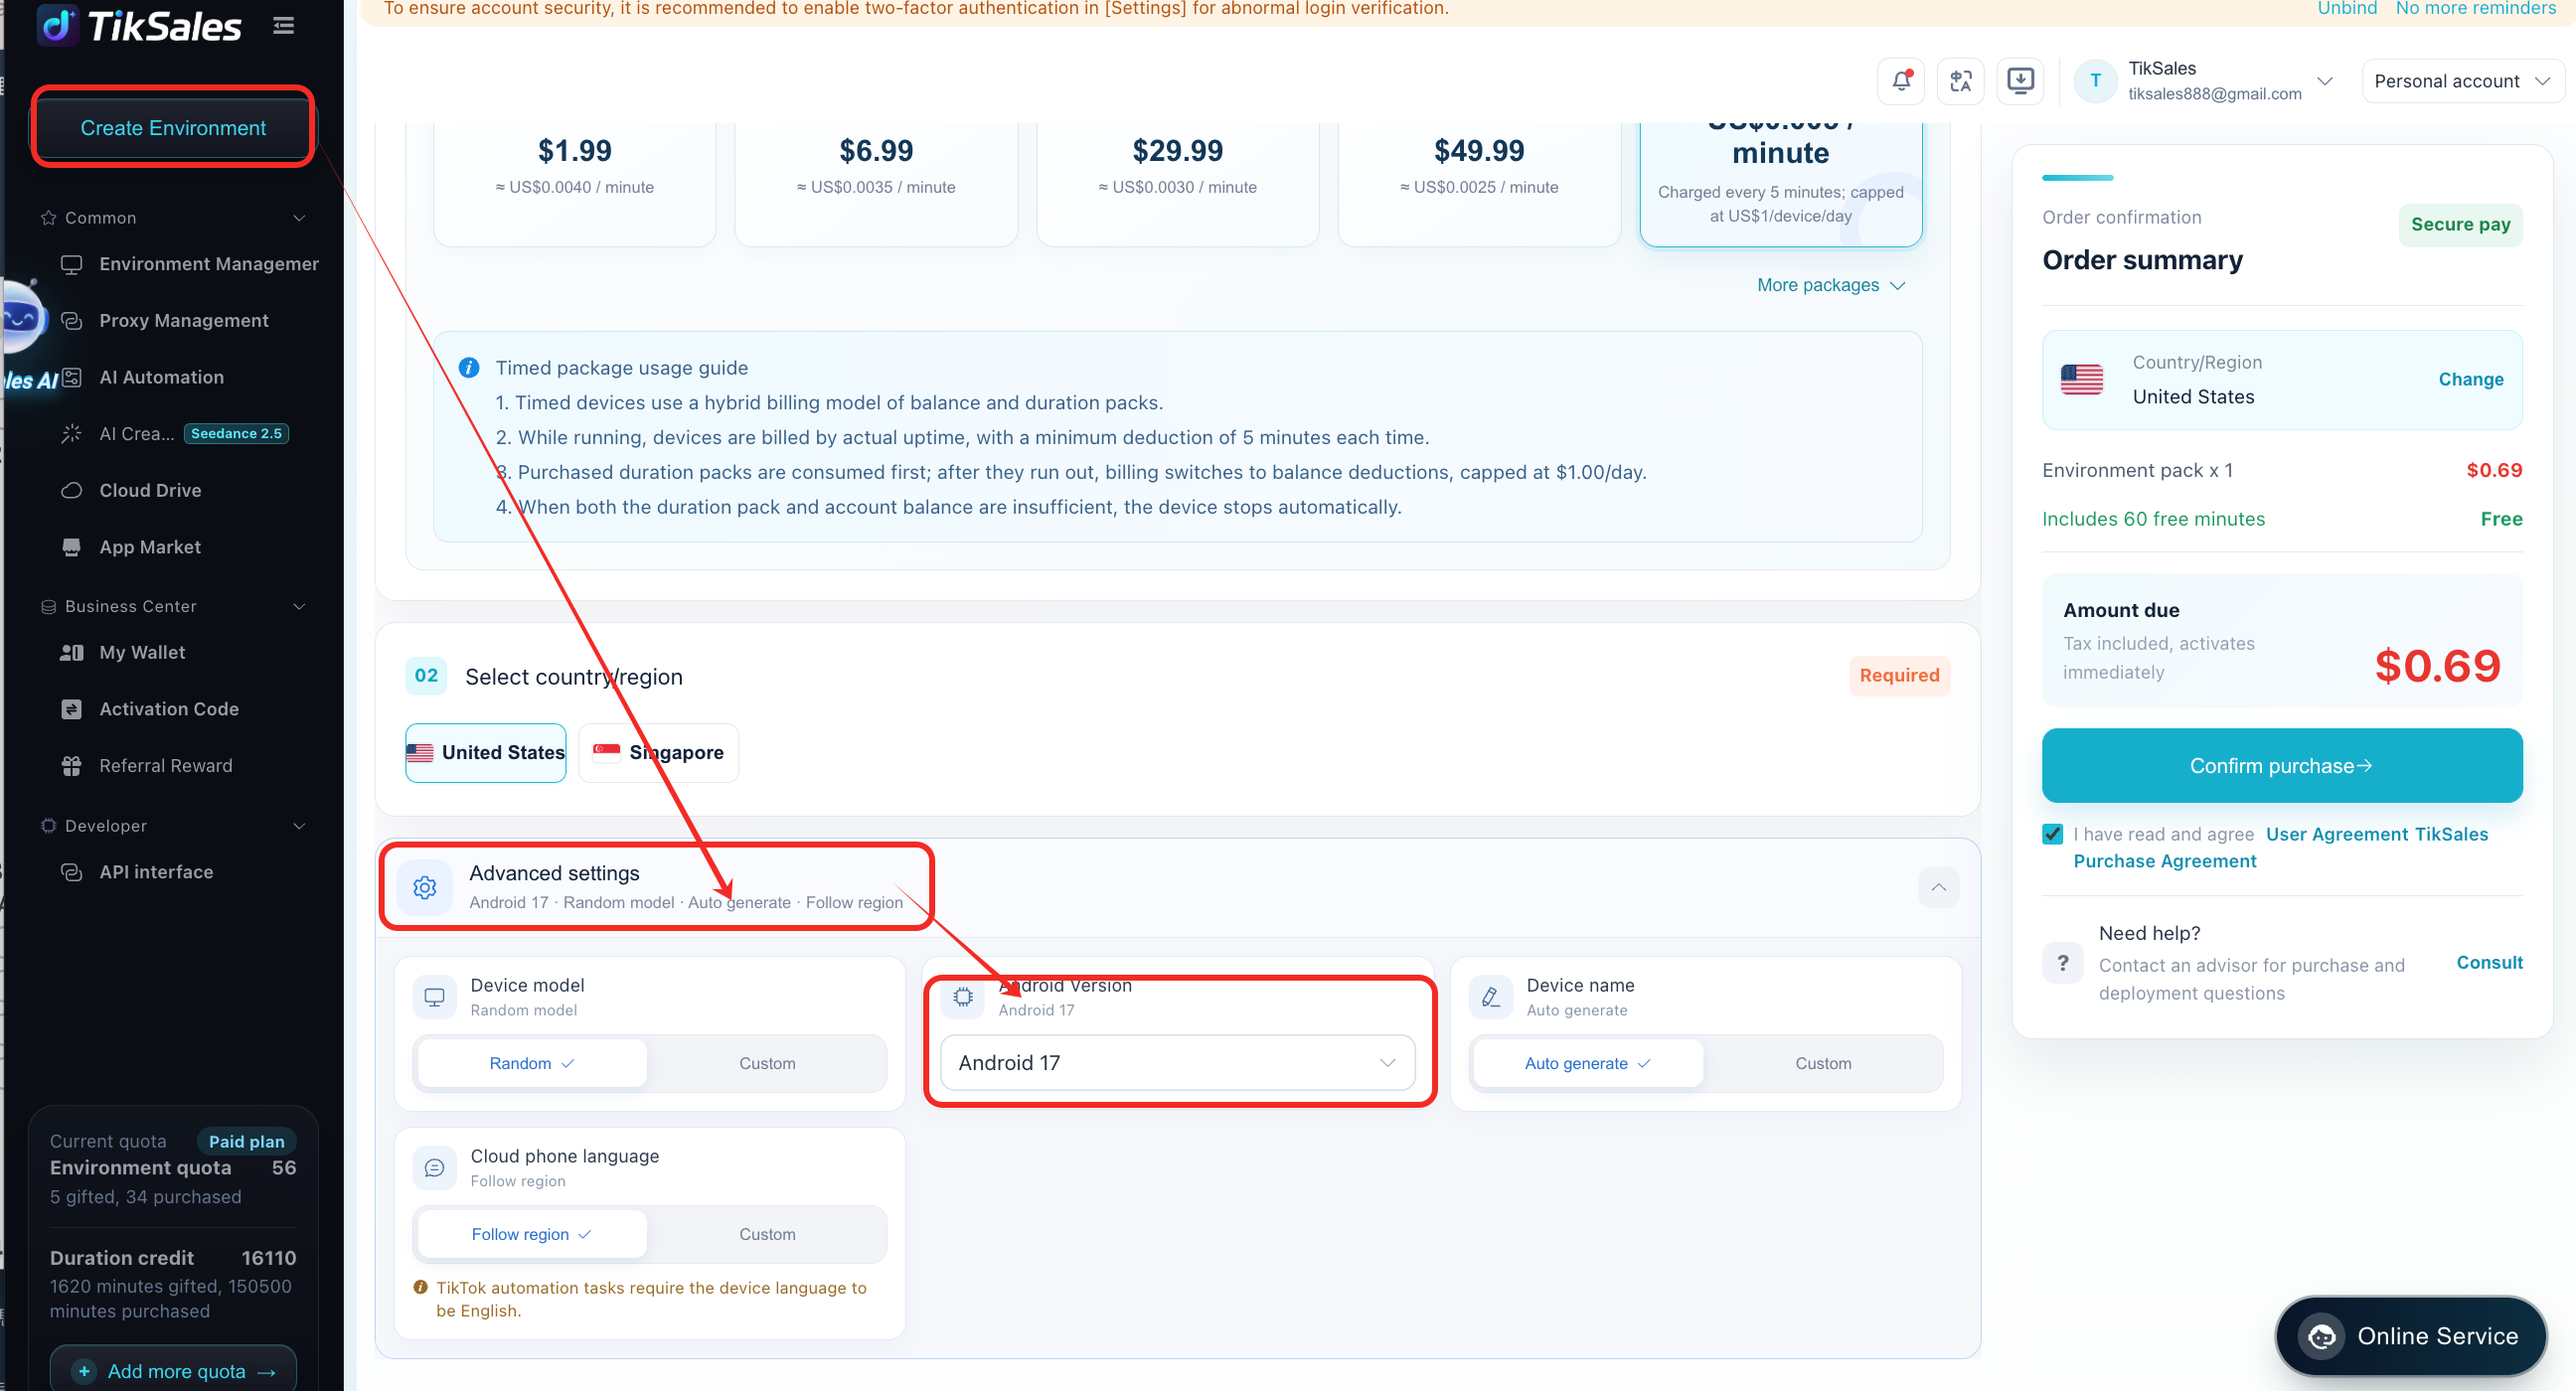The width and height of the screenshot is (2576, 1391).
Task: Uncheck the agreement checkbox
Action: click(x=2052, y=834)
